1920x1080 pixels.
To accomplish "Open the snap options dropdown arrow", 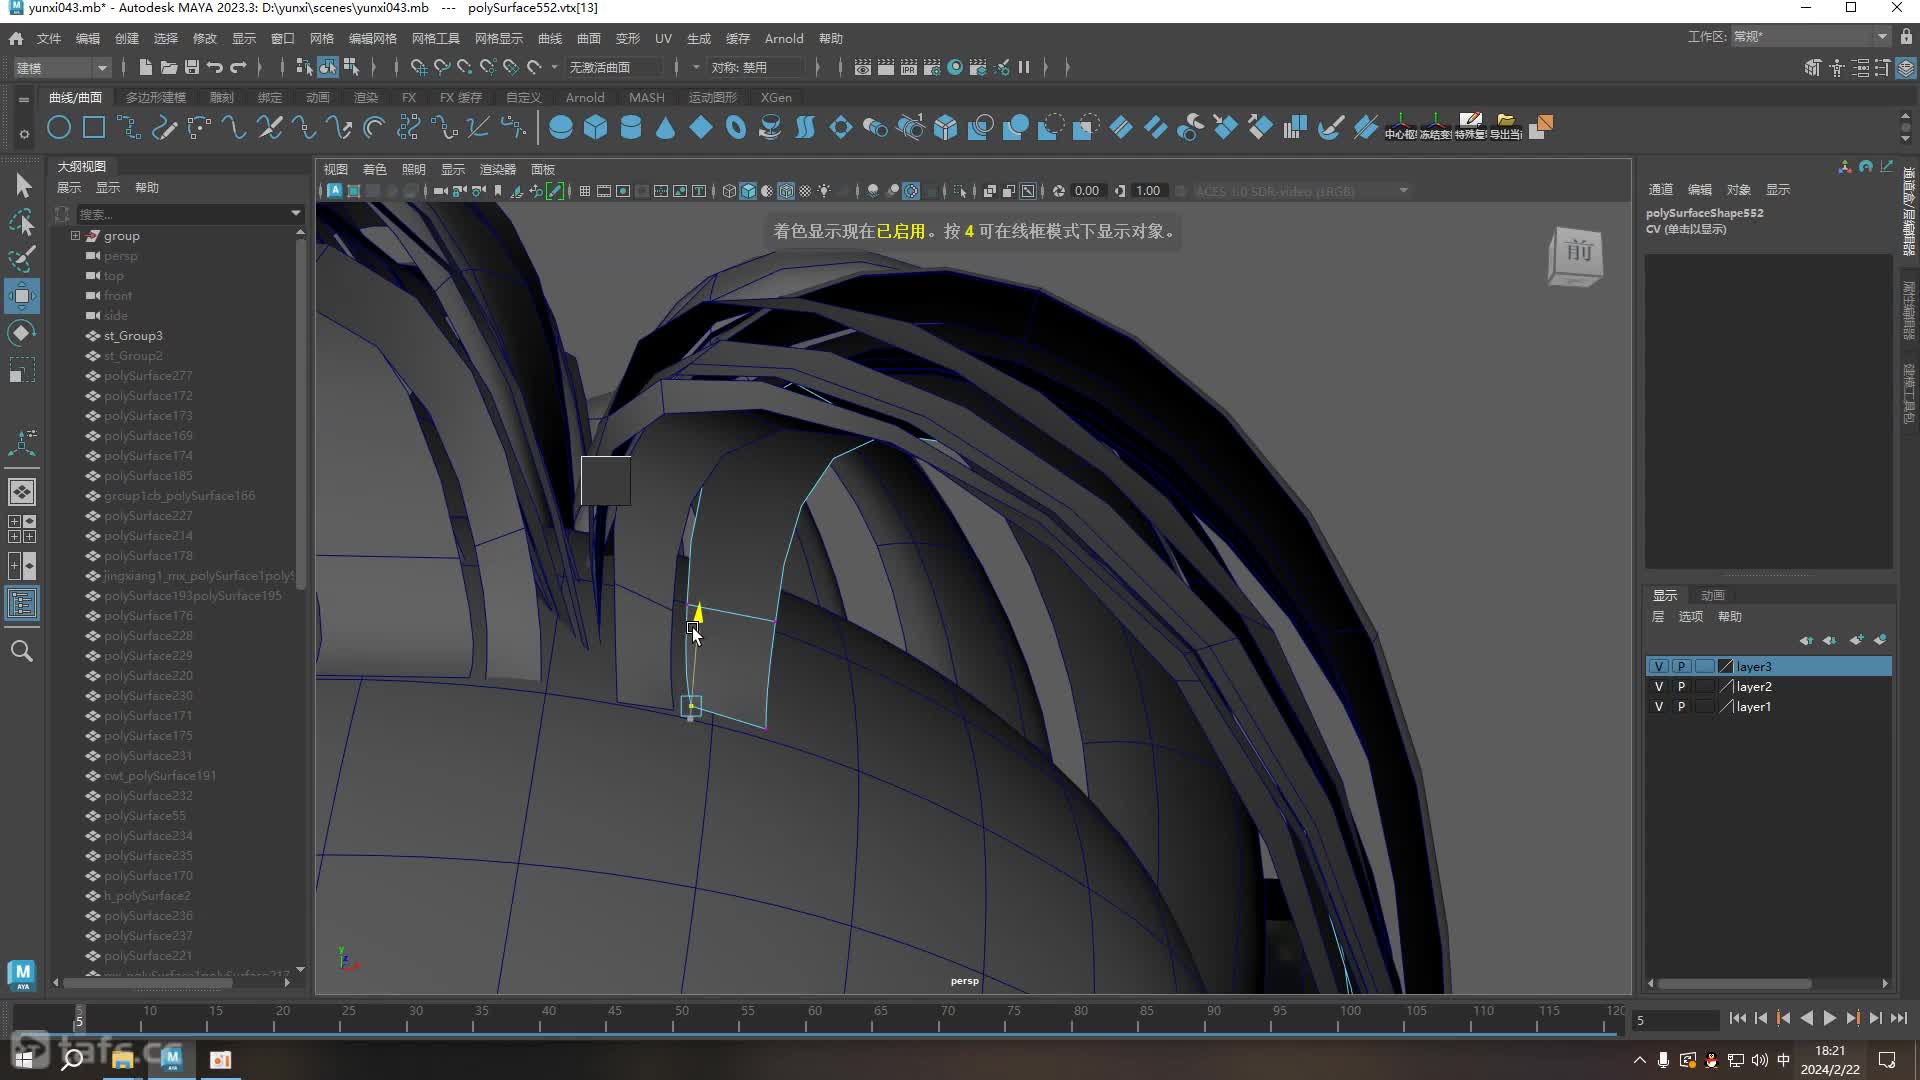I will pyautogui.click(x=554, y=67).
